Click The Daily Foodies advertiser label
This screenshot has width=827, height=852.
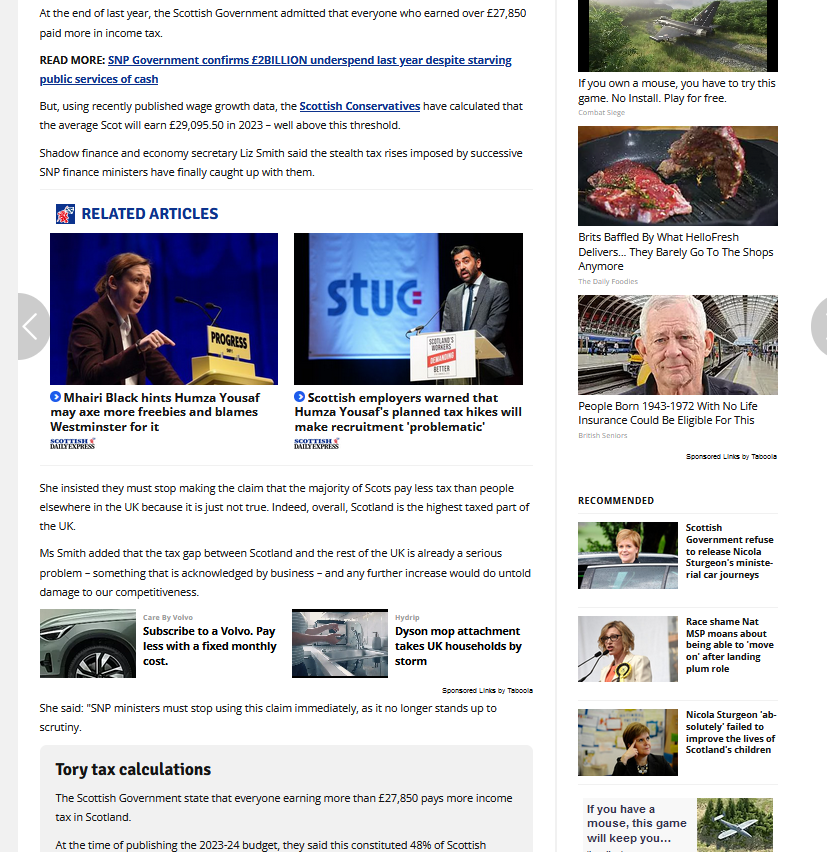click(608, 281)
